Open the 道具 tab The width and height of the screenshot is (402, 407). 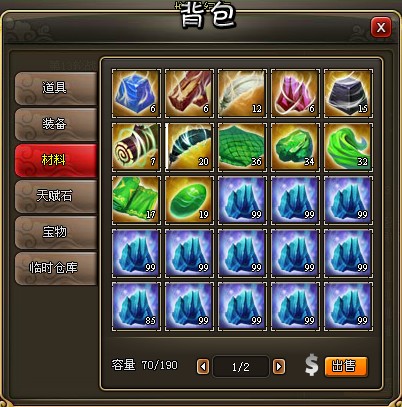(56, 88)
